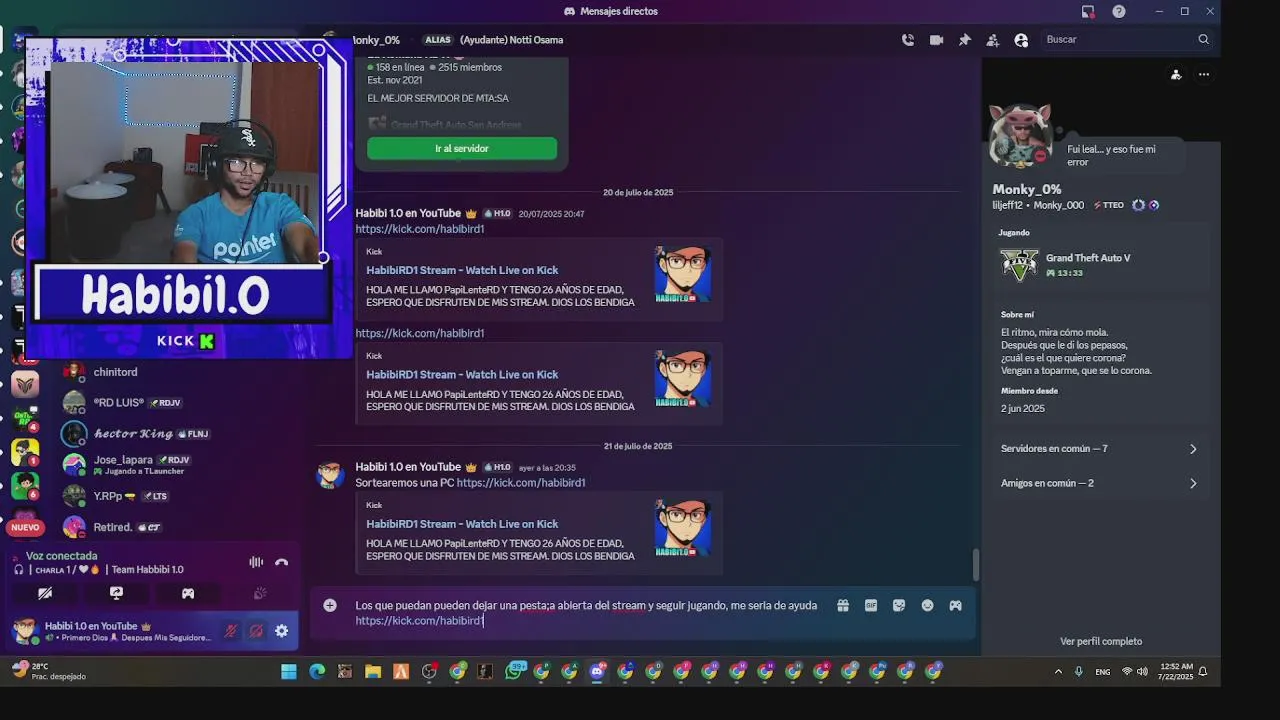Share your screen button in voice panel
1280x720 pixels.
(x=116, y=593)
